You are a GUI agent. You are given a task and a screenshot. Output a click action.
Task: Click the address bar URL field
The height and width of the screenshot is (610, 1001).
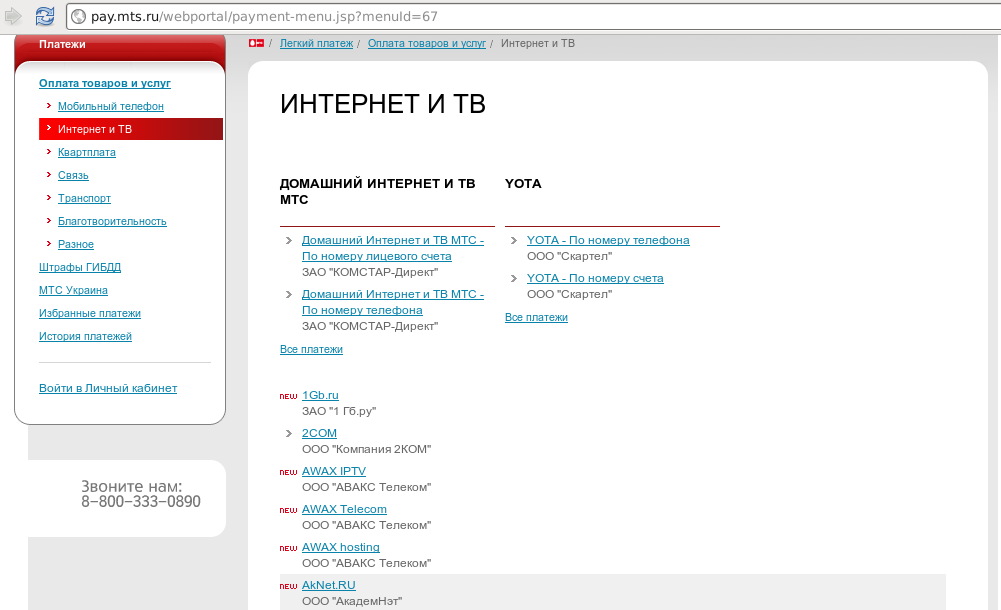(x=536, y=17)
